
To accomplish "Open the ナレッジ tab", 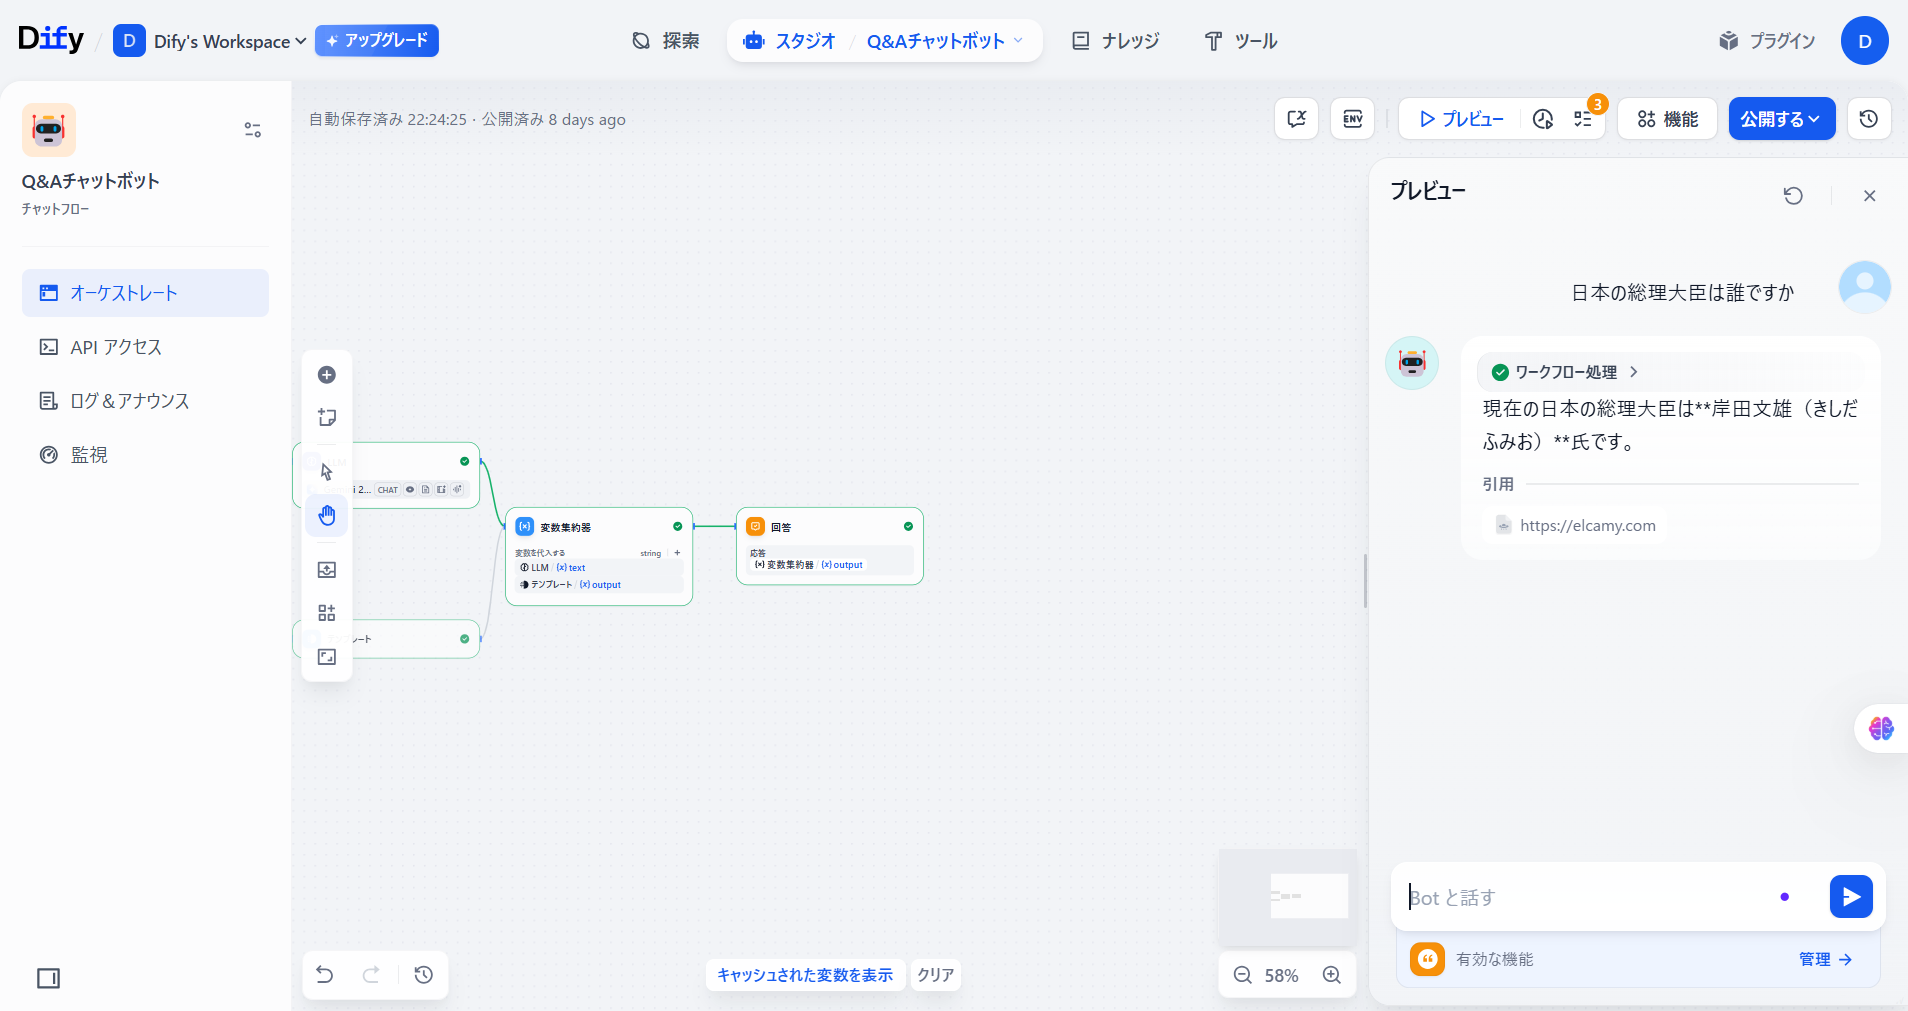I will coord(1116,41).
